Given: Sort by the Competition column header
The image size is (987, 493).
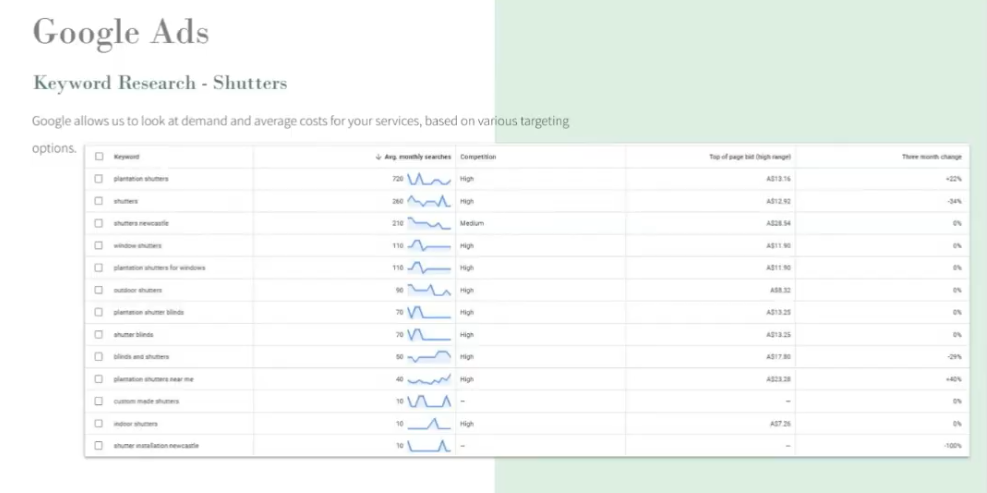Looking at the screenshot, I should pos(478,157).
